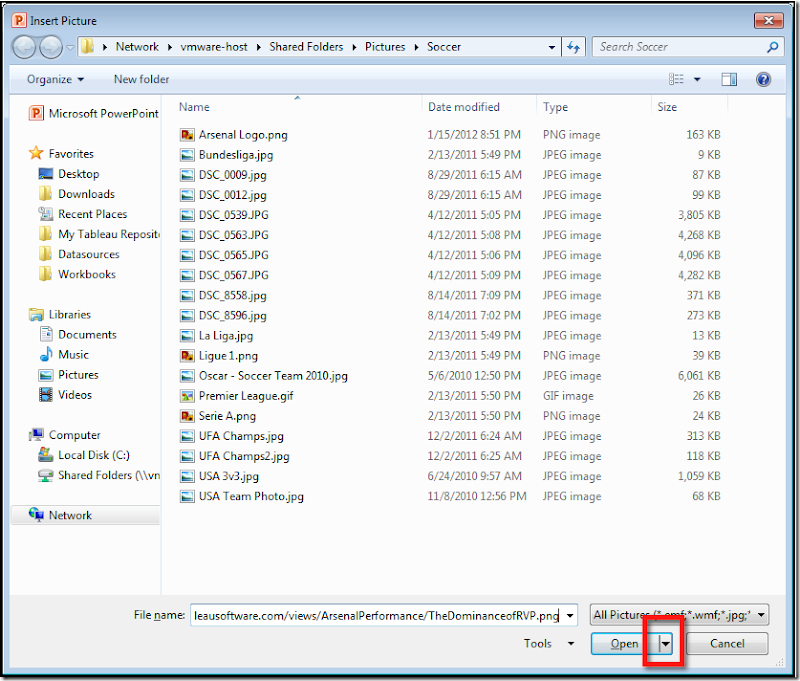Click vmware-host in the address breadcrumb
800x681 pixels.
pyautogui.click(x=214, y=47)
